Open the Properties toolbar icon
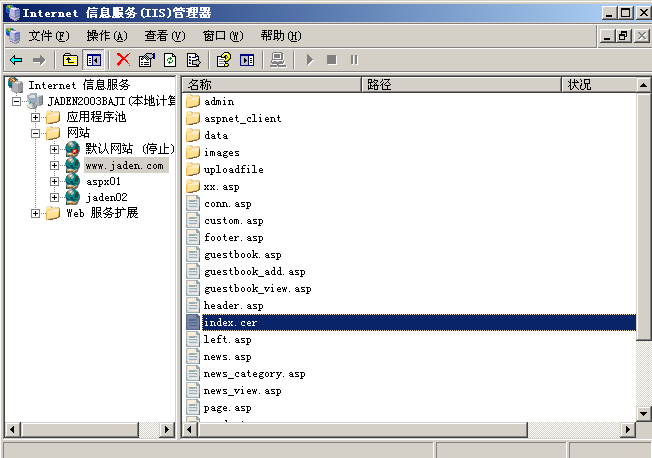This screenshot has height=458, width=652. pyautogui.click(x=146, y=60)
